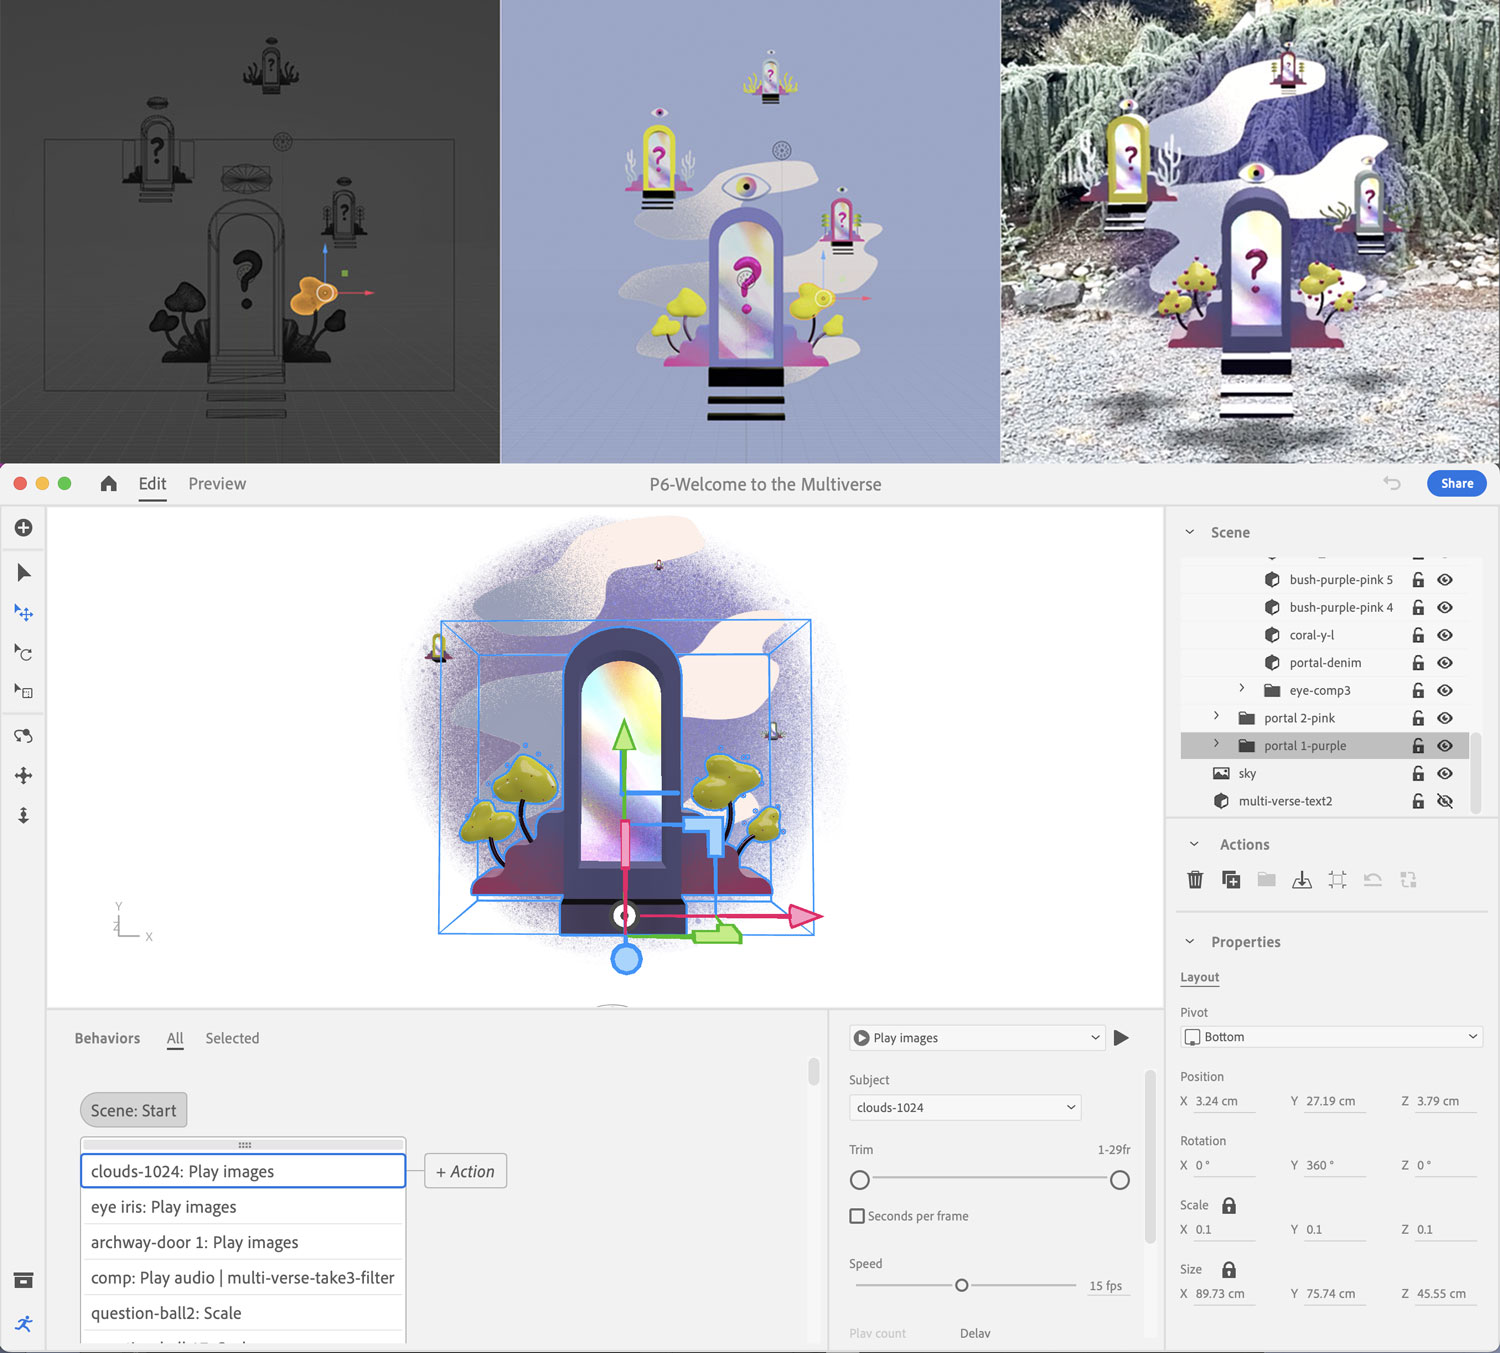
Task: Click the + Action button
Action: tap(465, 1171)
